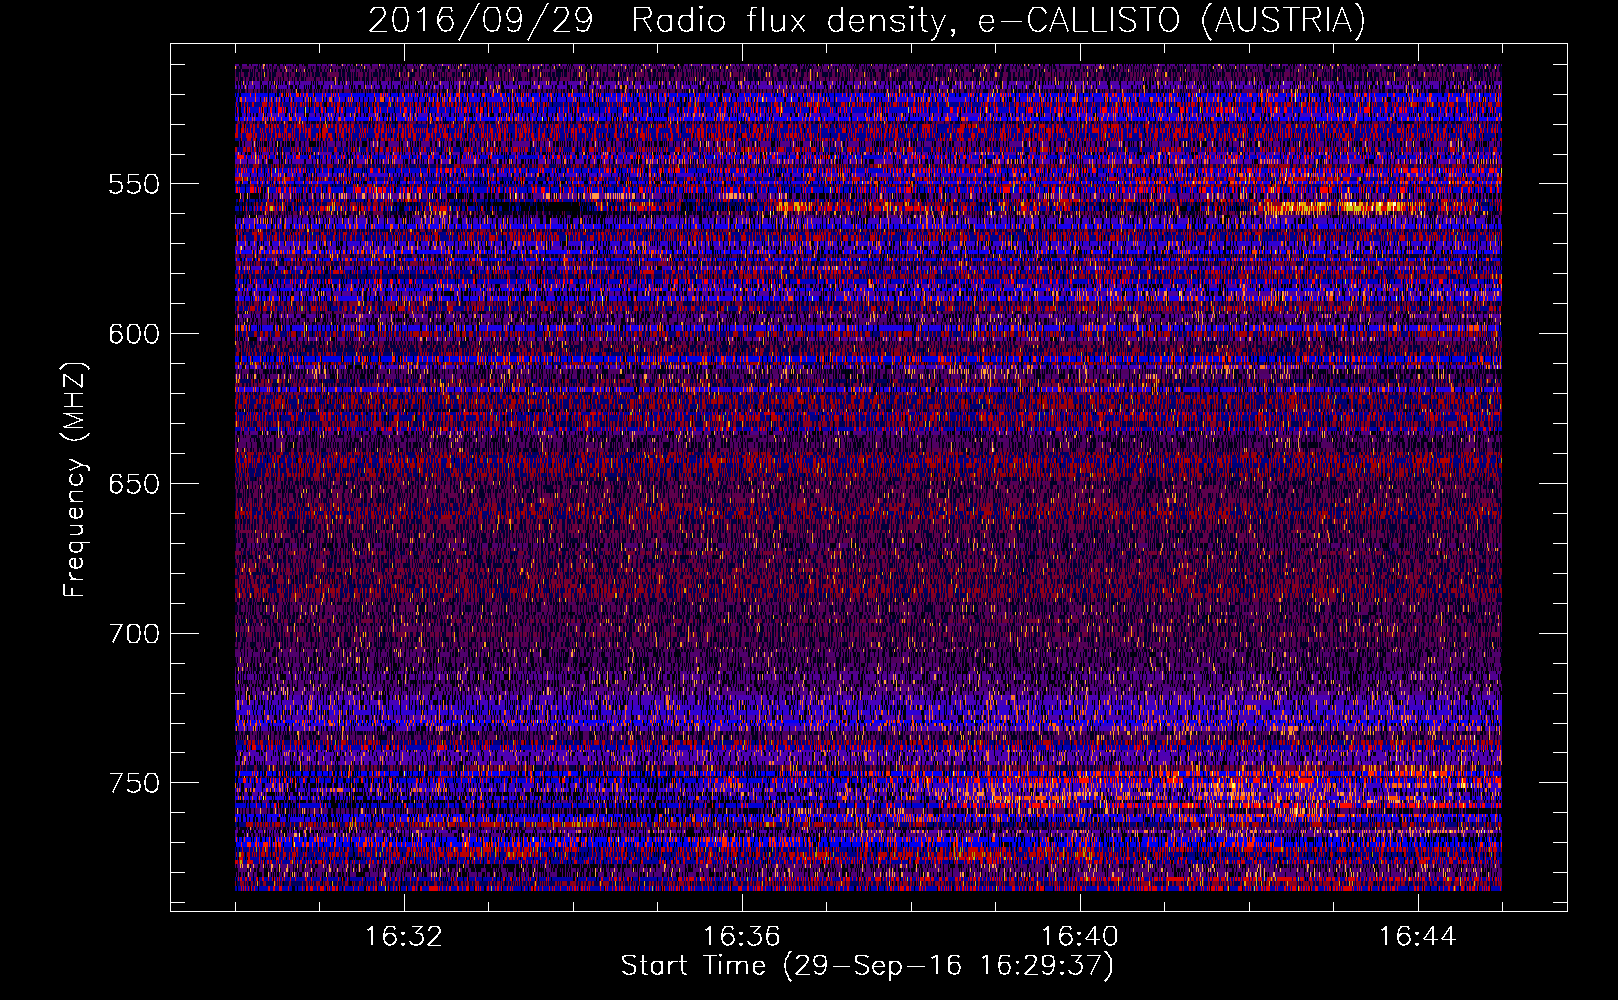Click the 550 frequency tick label
Viewport: 1618px width, 1000px height.
click(x=134, y=184)
